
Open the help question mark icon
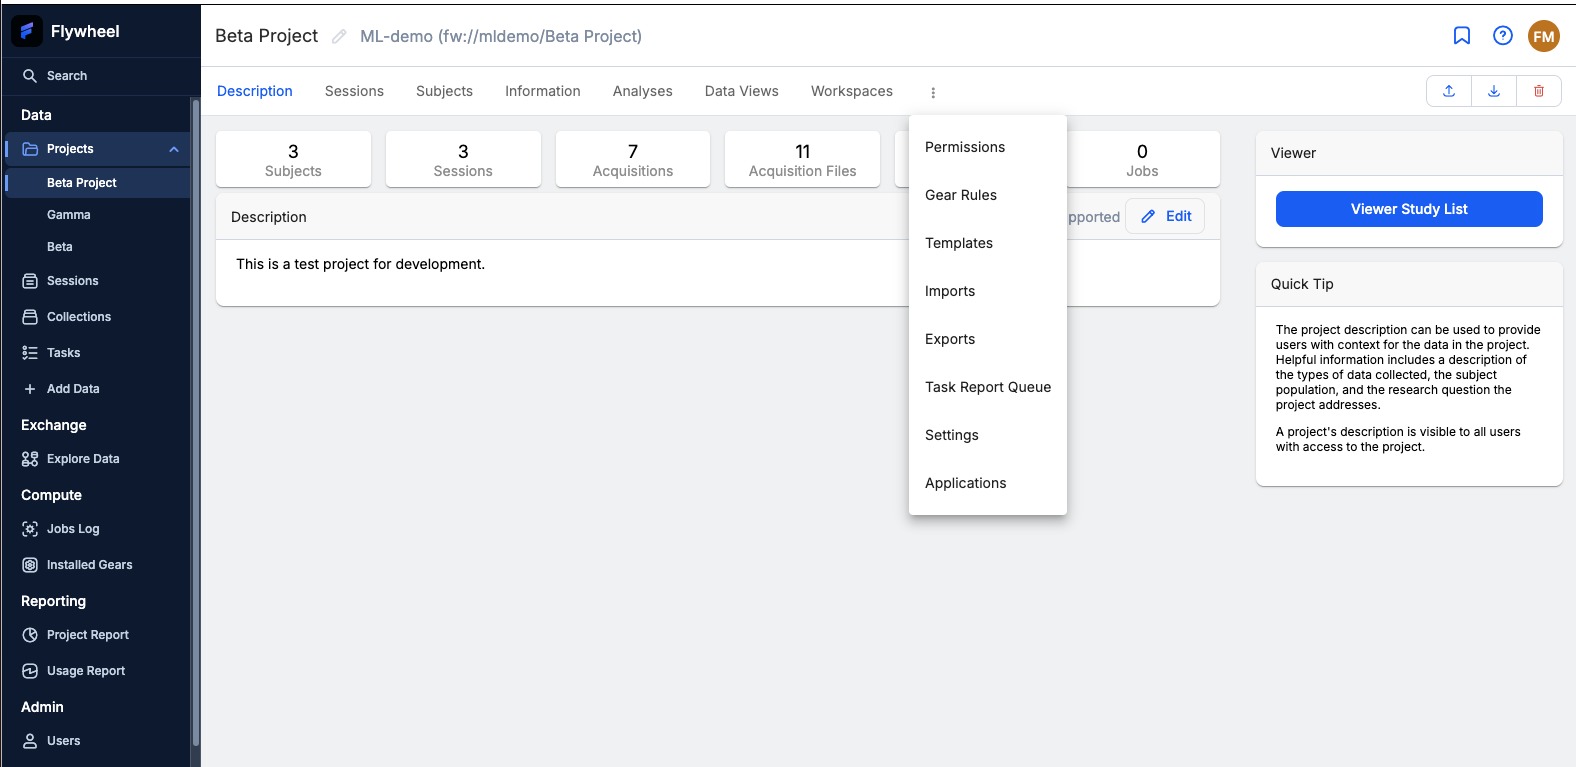[1503, 36]
